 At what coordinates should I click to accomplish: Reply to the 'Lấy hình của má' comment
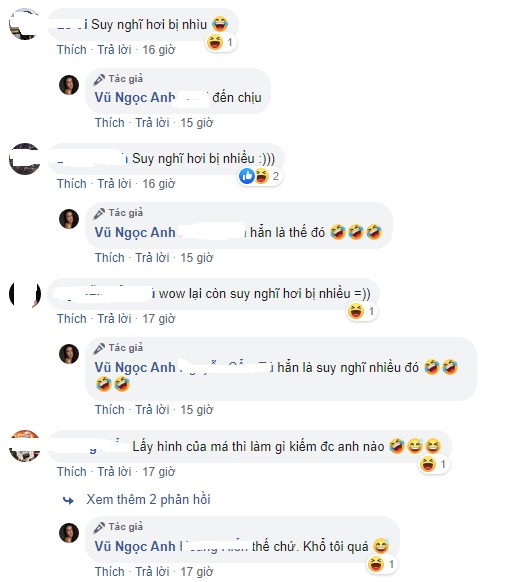pos(114,472)
